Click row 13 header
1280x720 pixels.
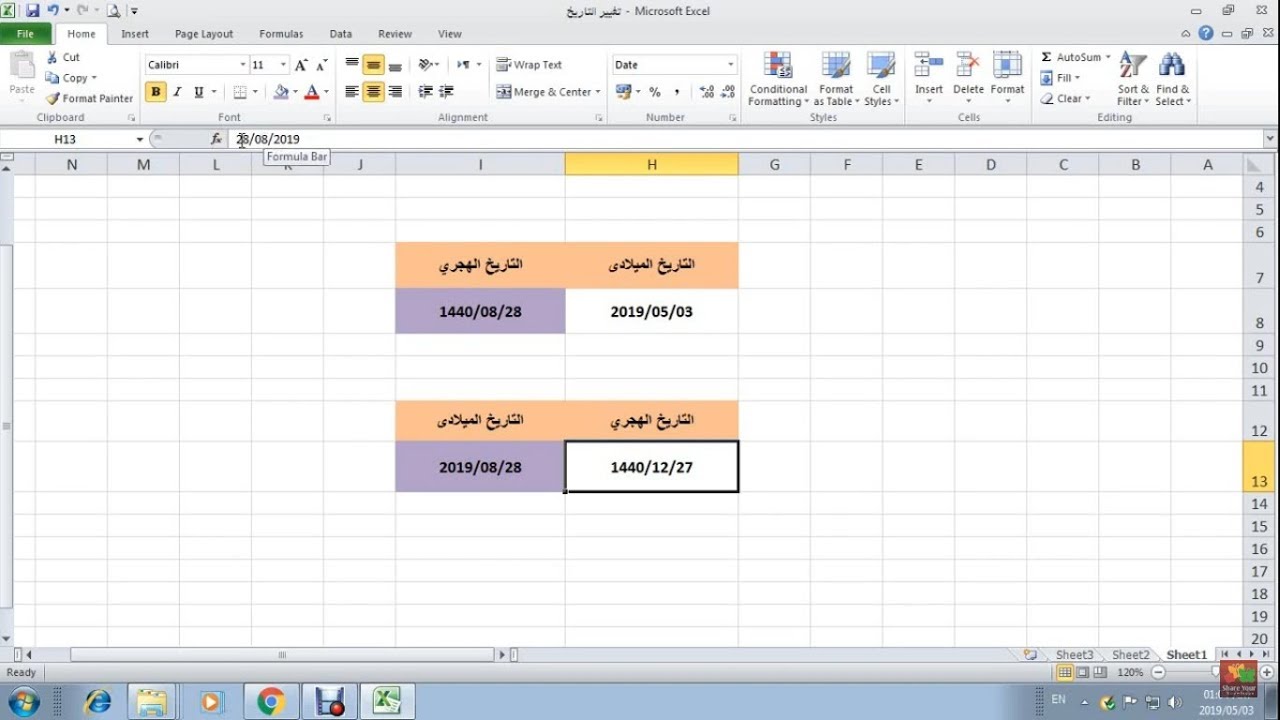click(1258, 467)
